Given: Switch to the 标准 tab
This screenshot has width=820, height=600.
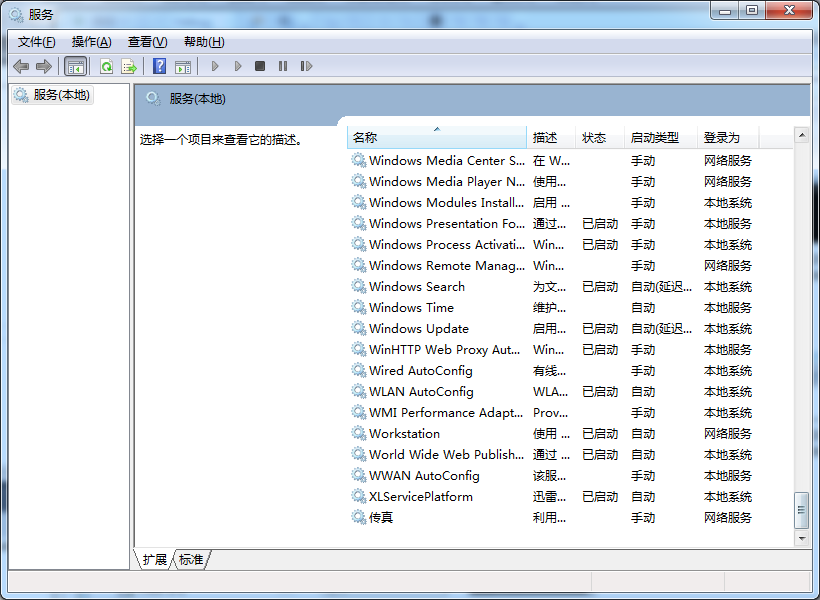Looking at the screenshot, I should 191,560.
